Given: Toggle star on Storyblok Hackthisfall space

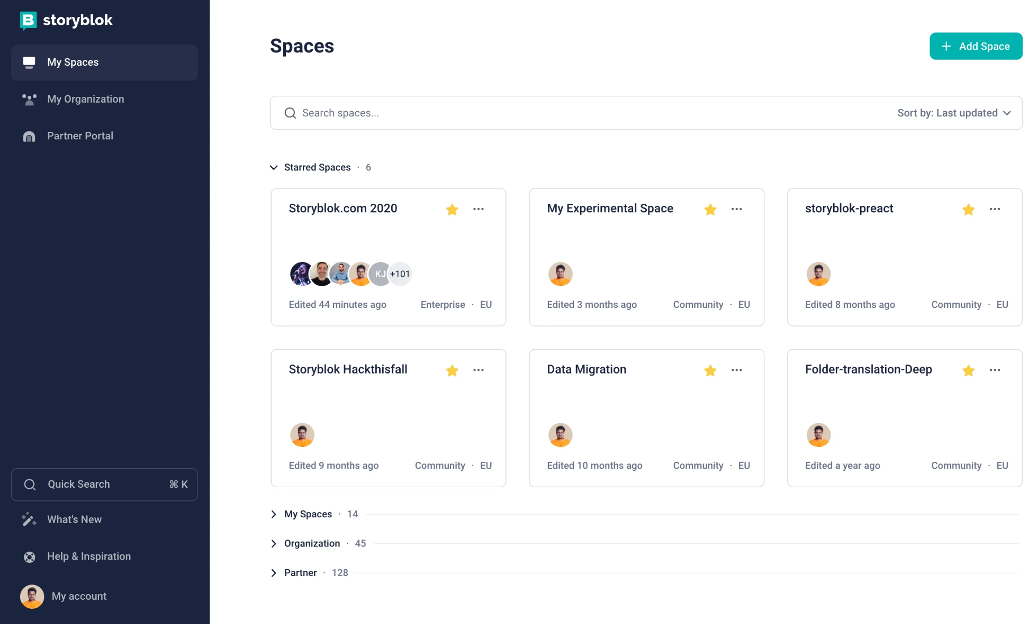Looking at the screenshot, I should click(x=452, y=370).
